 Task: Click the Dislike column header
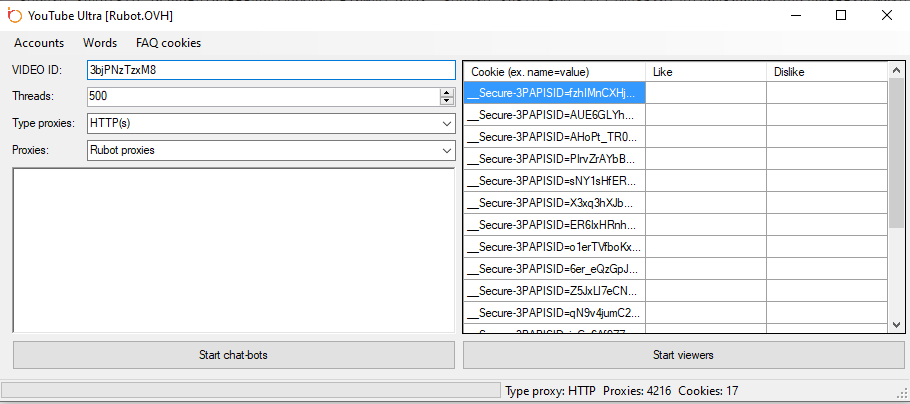coord(826,72)
